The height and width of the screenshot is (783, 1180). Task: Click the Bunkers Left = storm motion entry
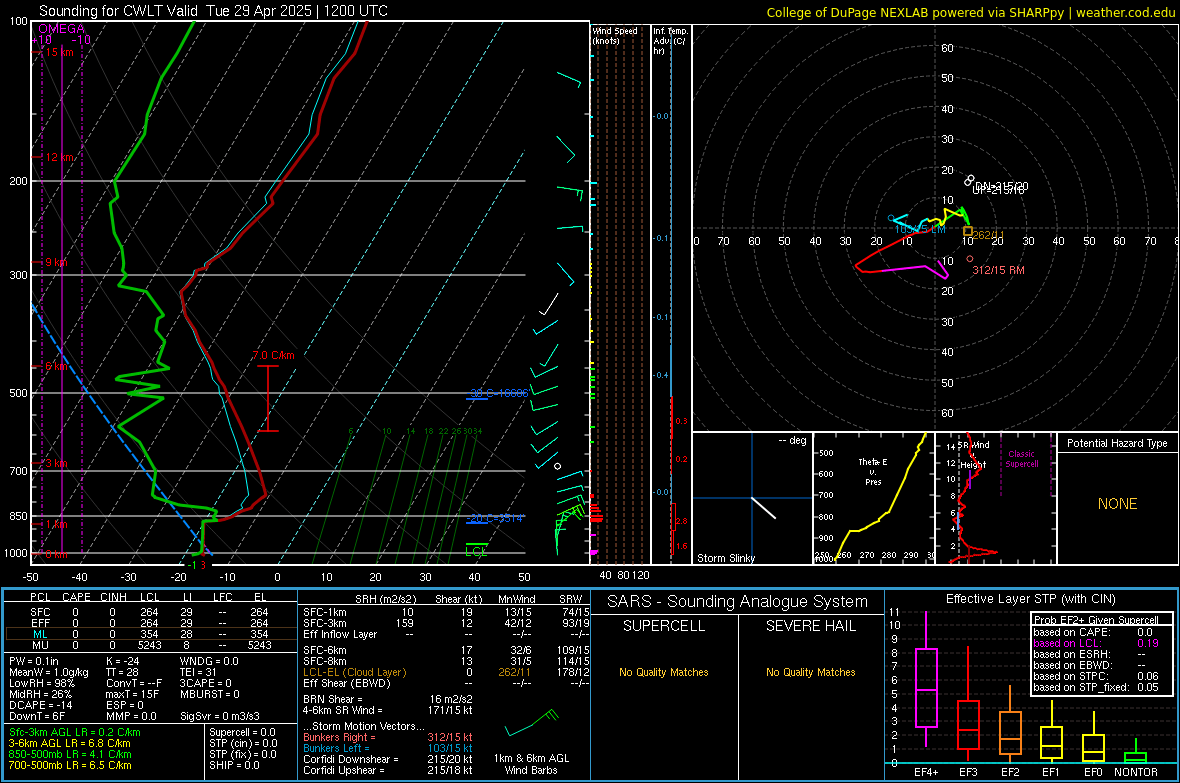388,748
